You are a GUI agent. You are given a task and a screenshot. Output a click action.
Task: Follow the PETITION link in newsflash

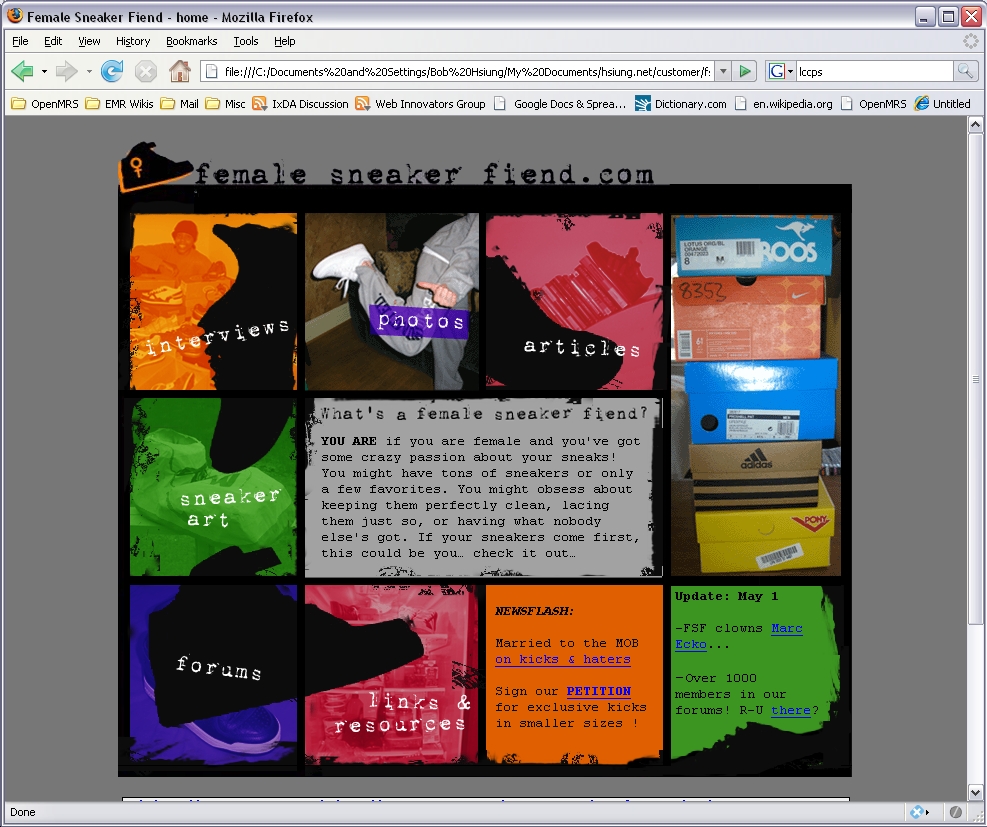click(598, 691)
